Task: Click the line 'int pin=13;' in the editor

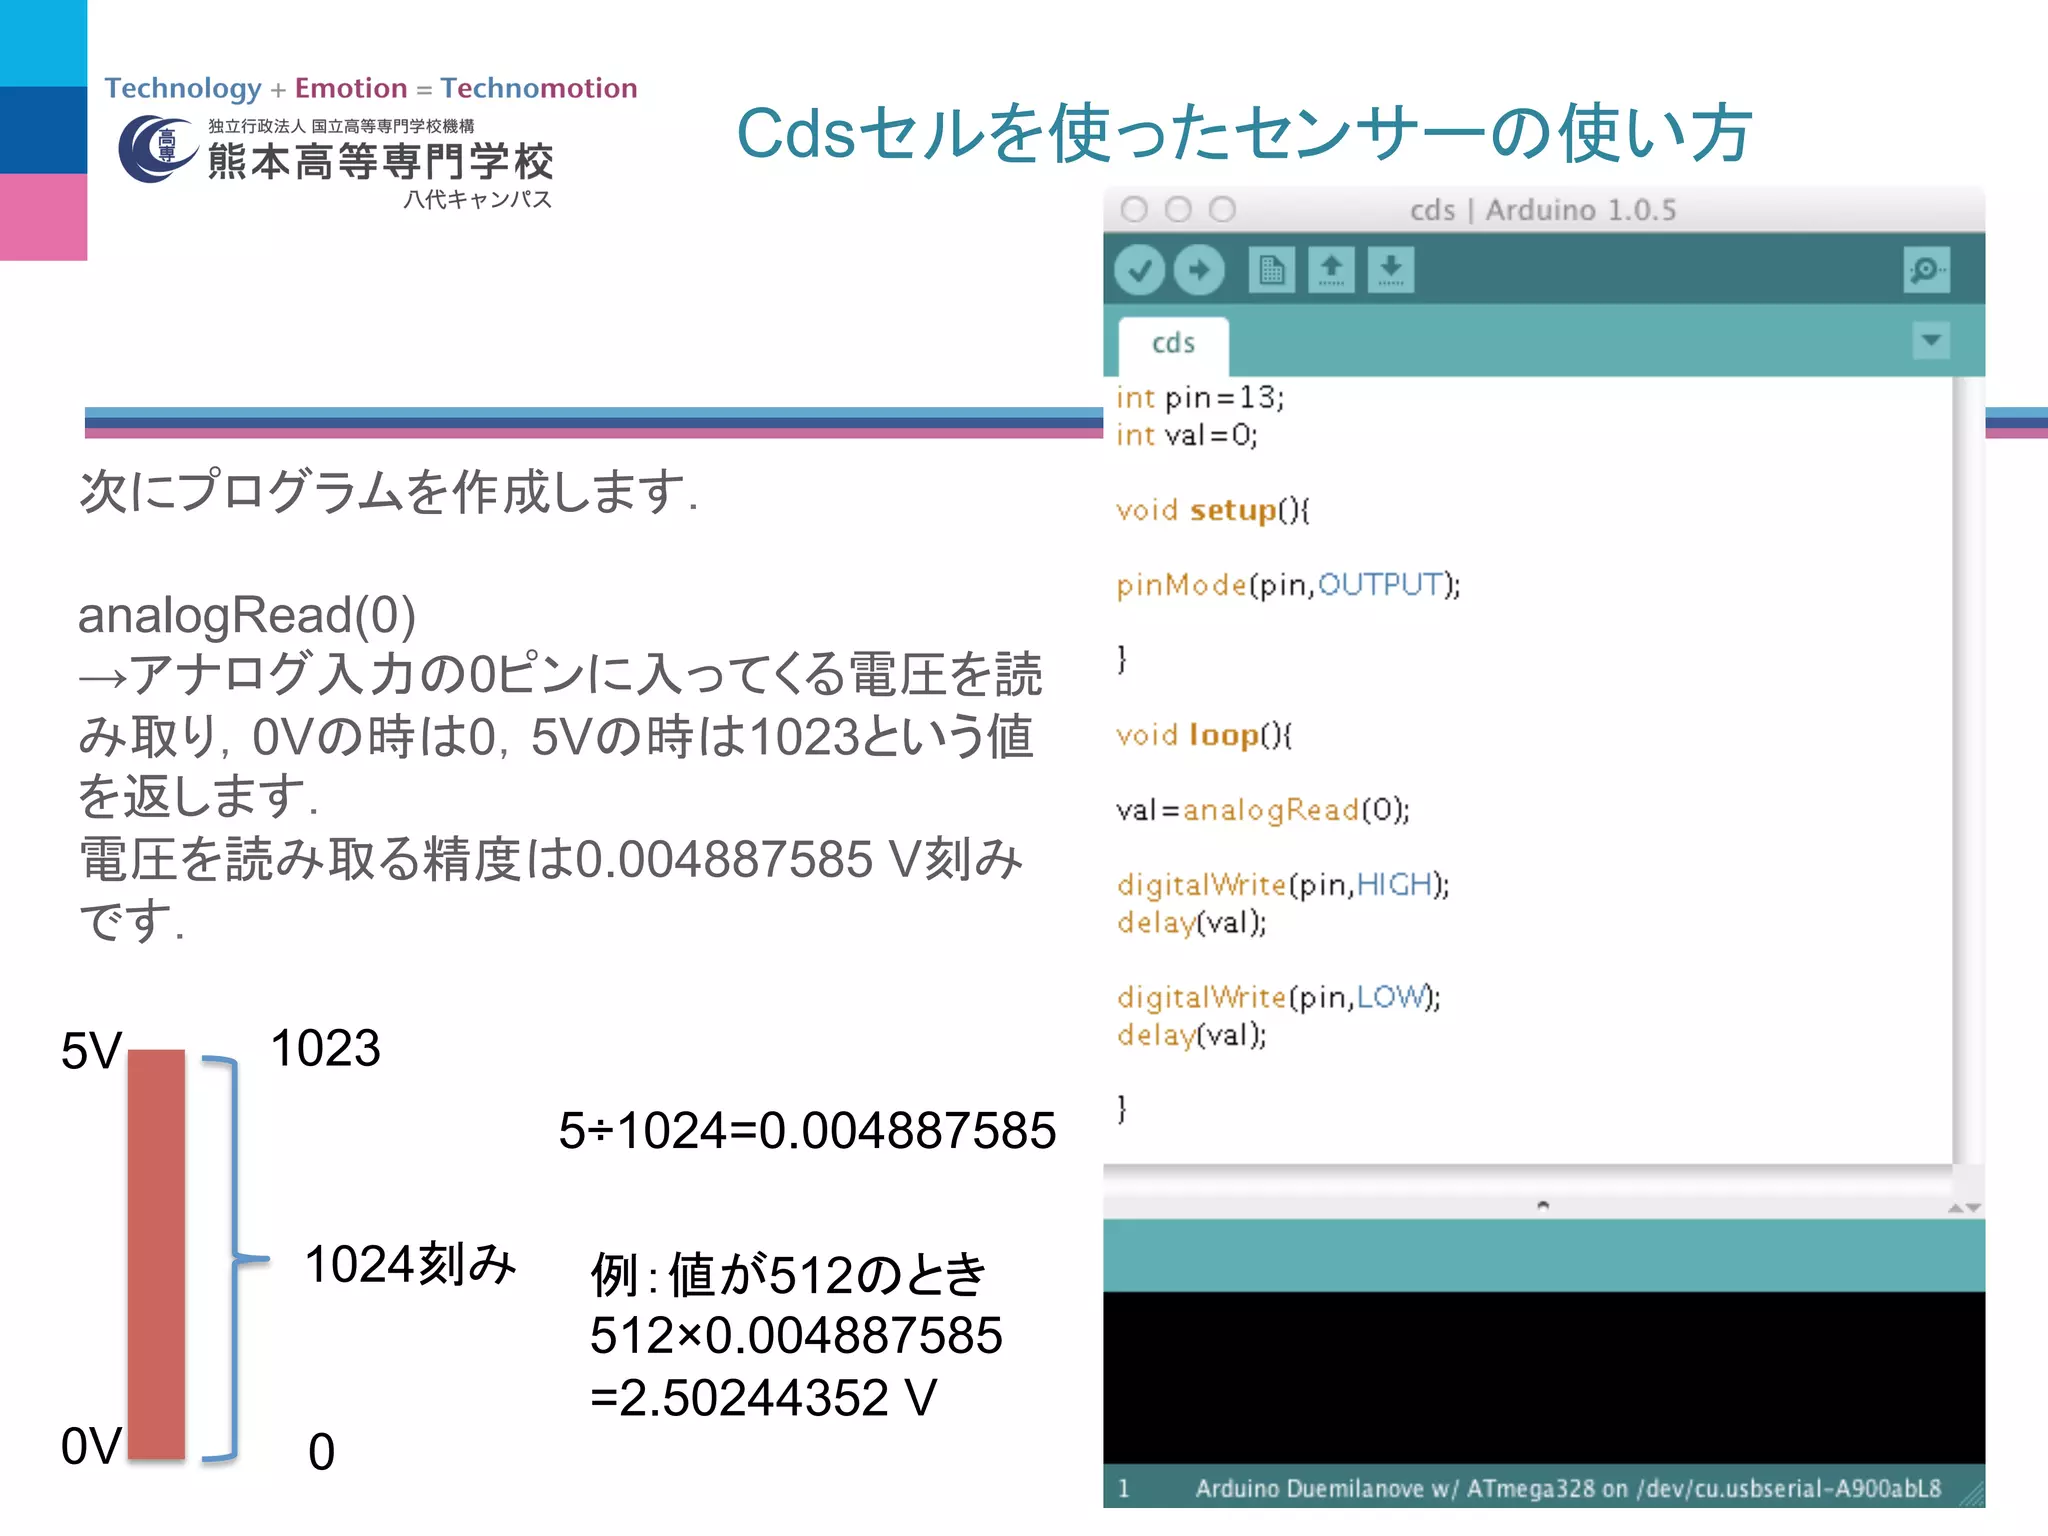Action: [x=1200, y=398]
